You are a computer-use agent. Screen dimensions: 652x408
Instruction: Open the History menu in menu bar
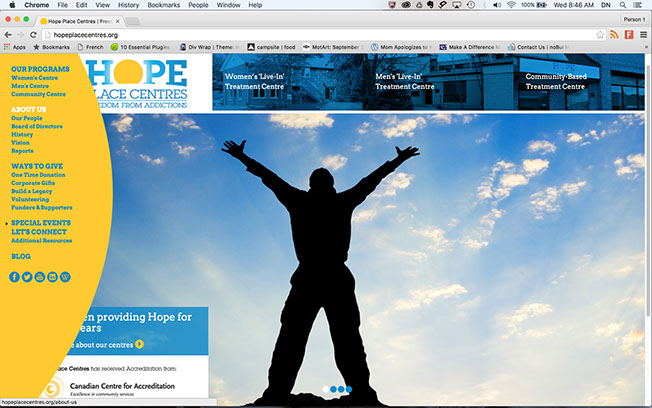(128, 5)
